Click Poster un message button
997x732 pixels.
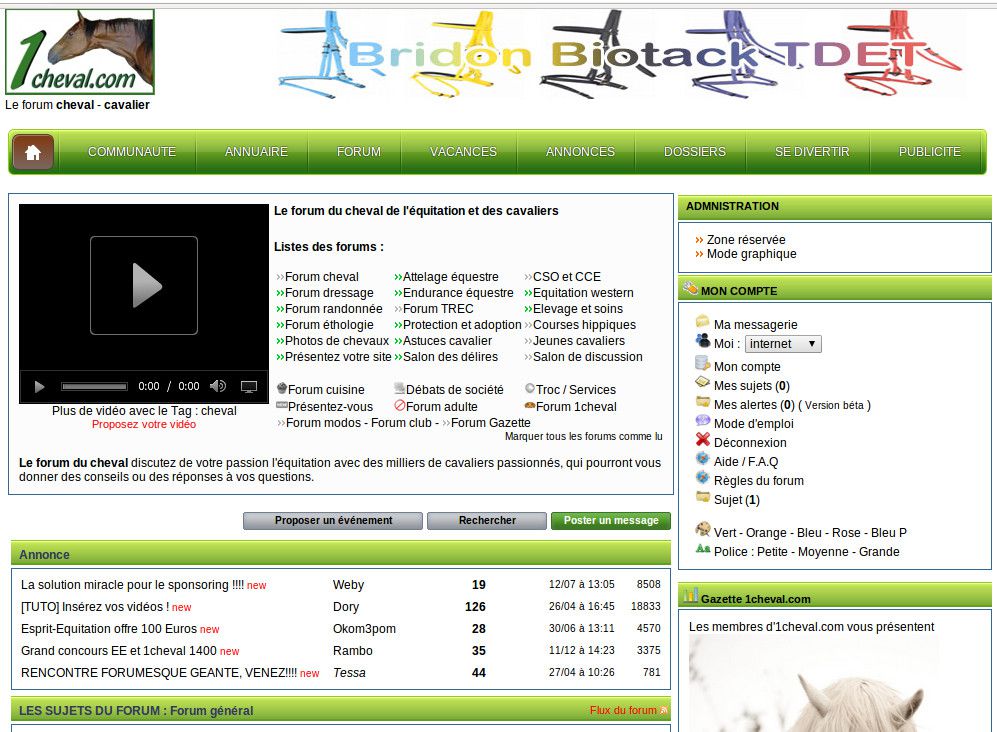pos(611,521)
